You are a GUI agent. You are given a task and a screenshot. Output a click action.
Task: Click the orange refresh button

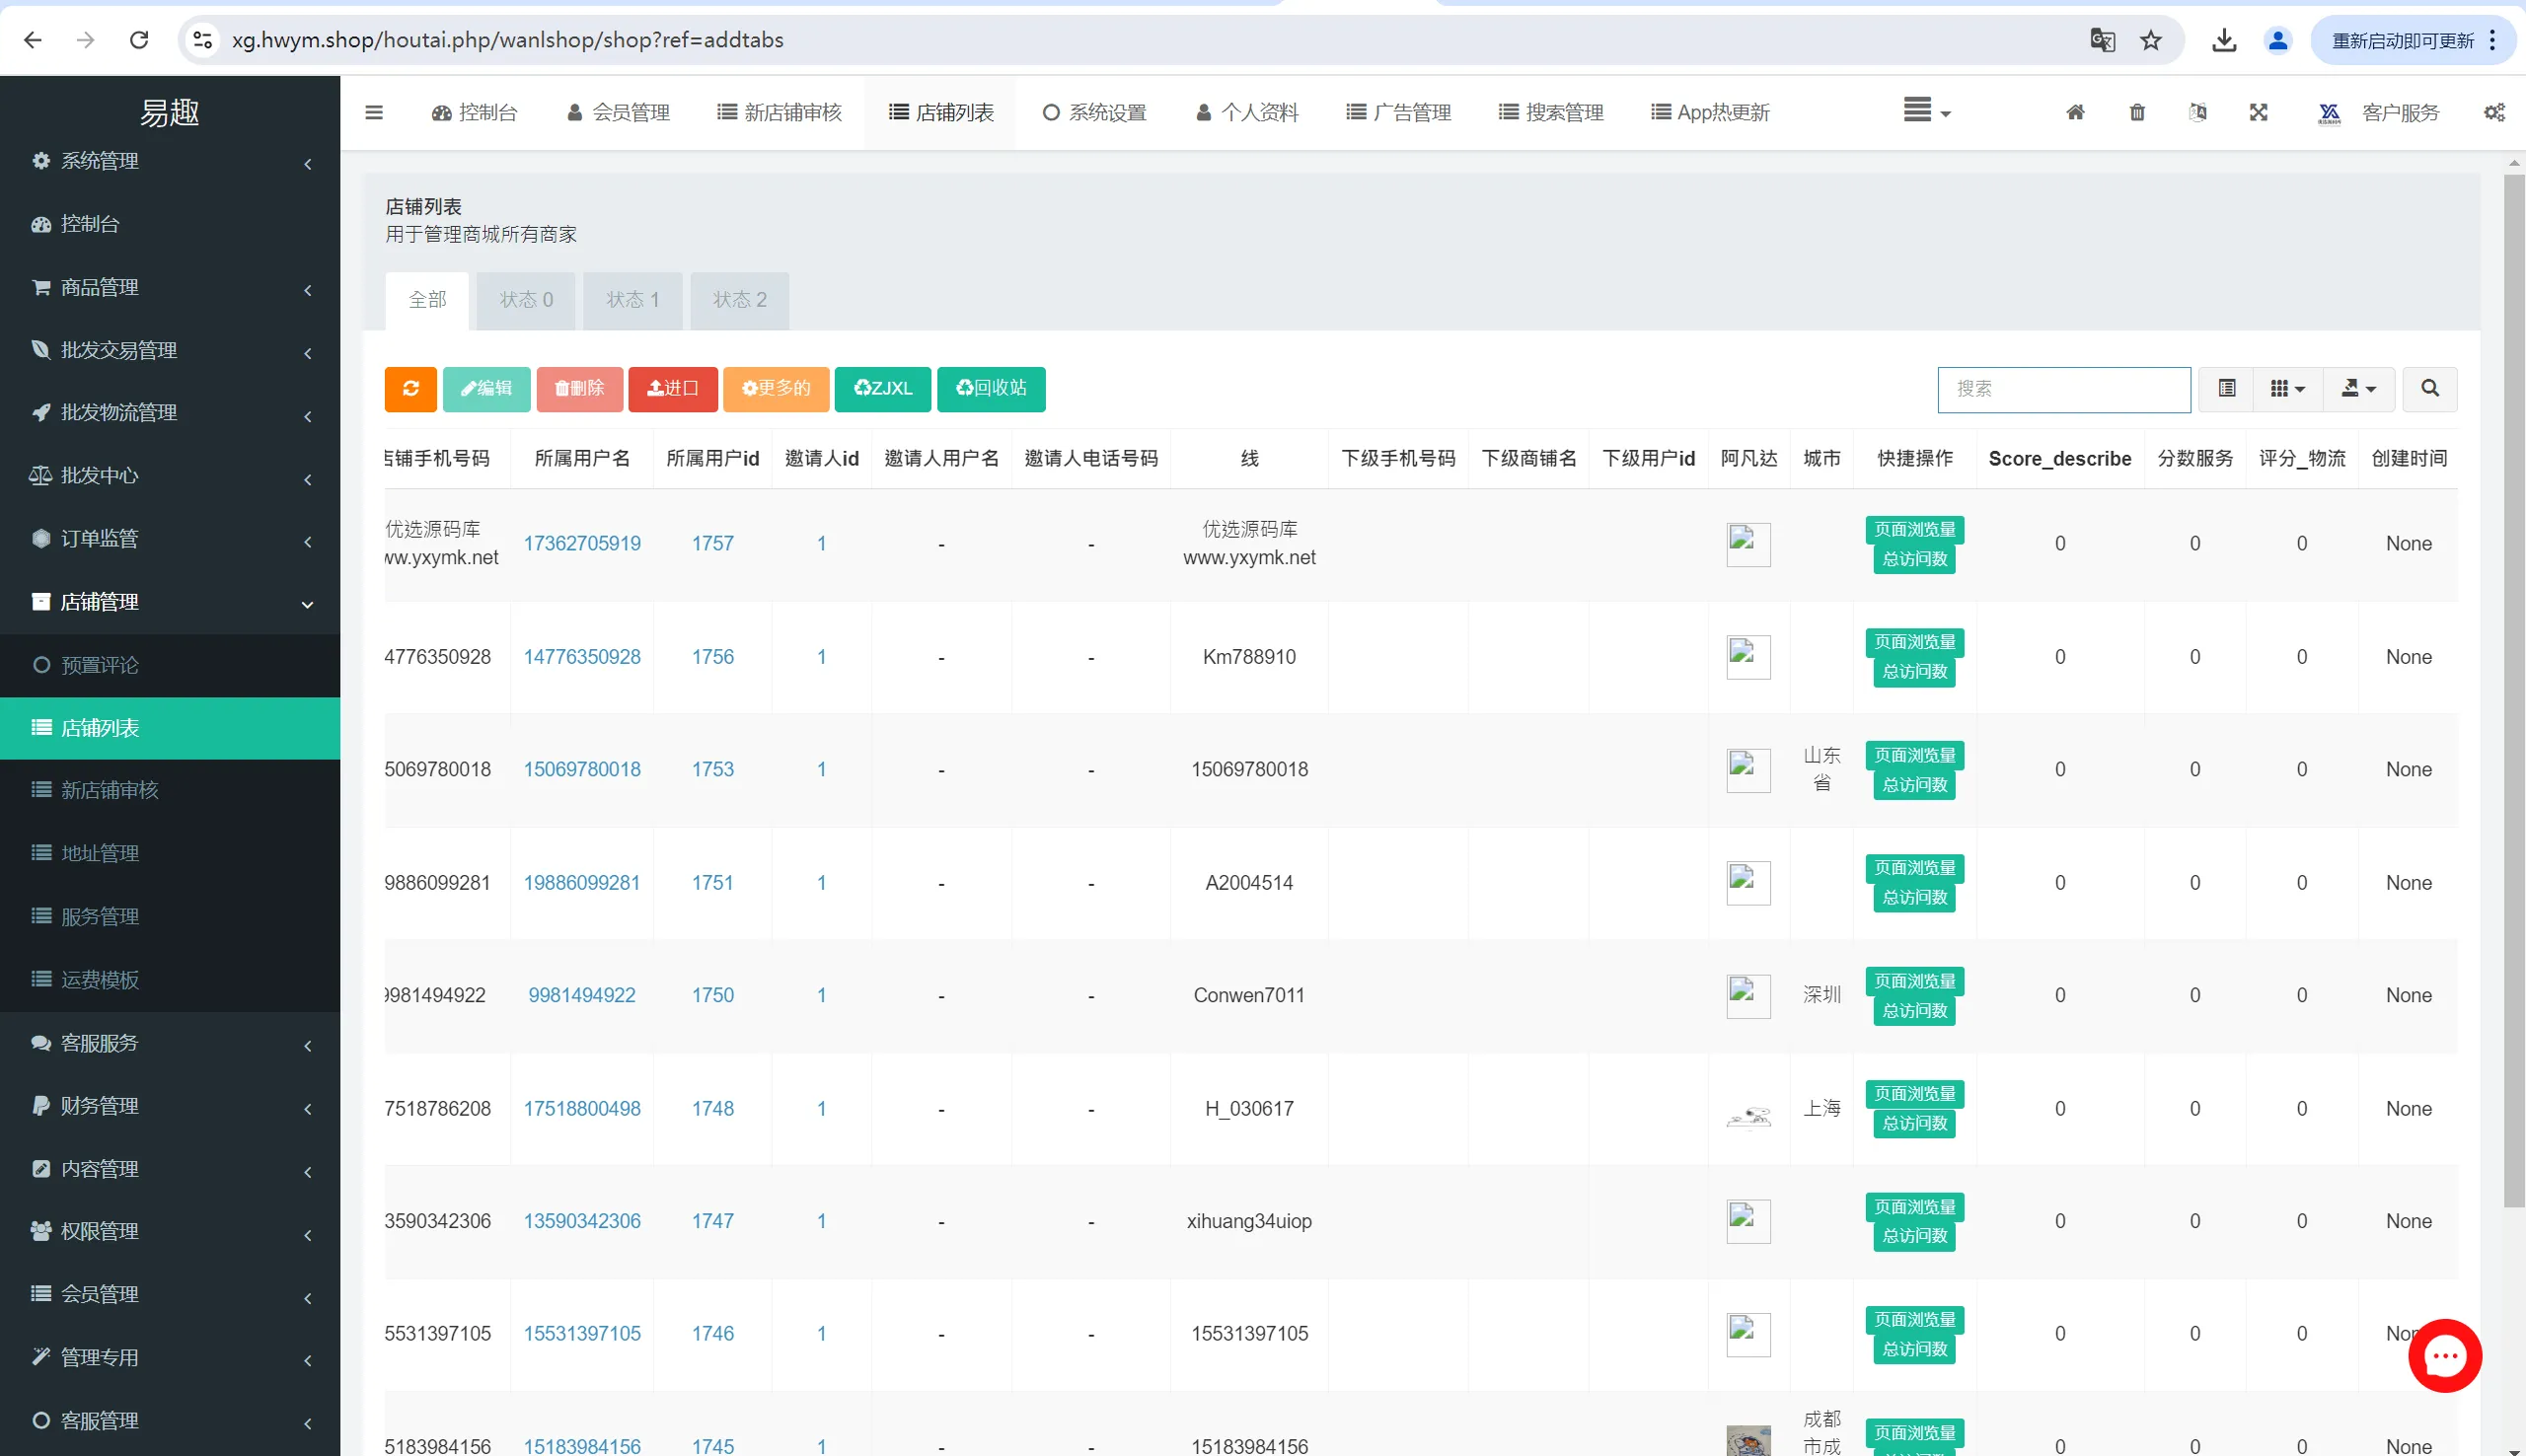[x=410, y=389]
